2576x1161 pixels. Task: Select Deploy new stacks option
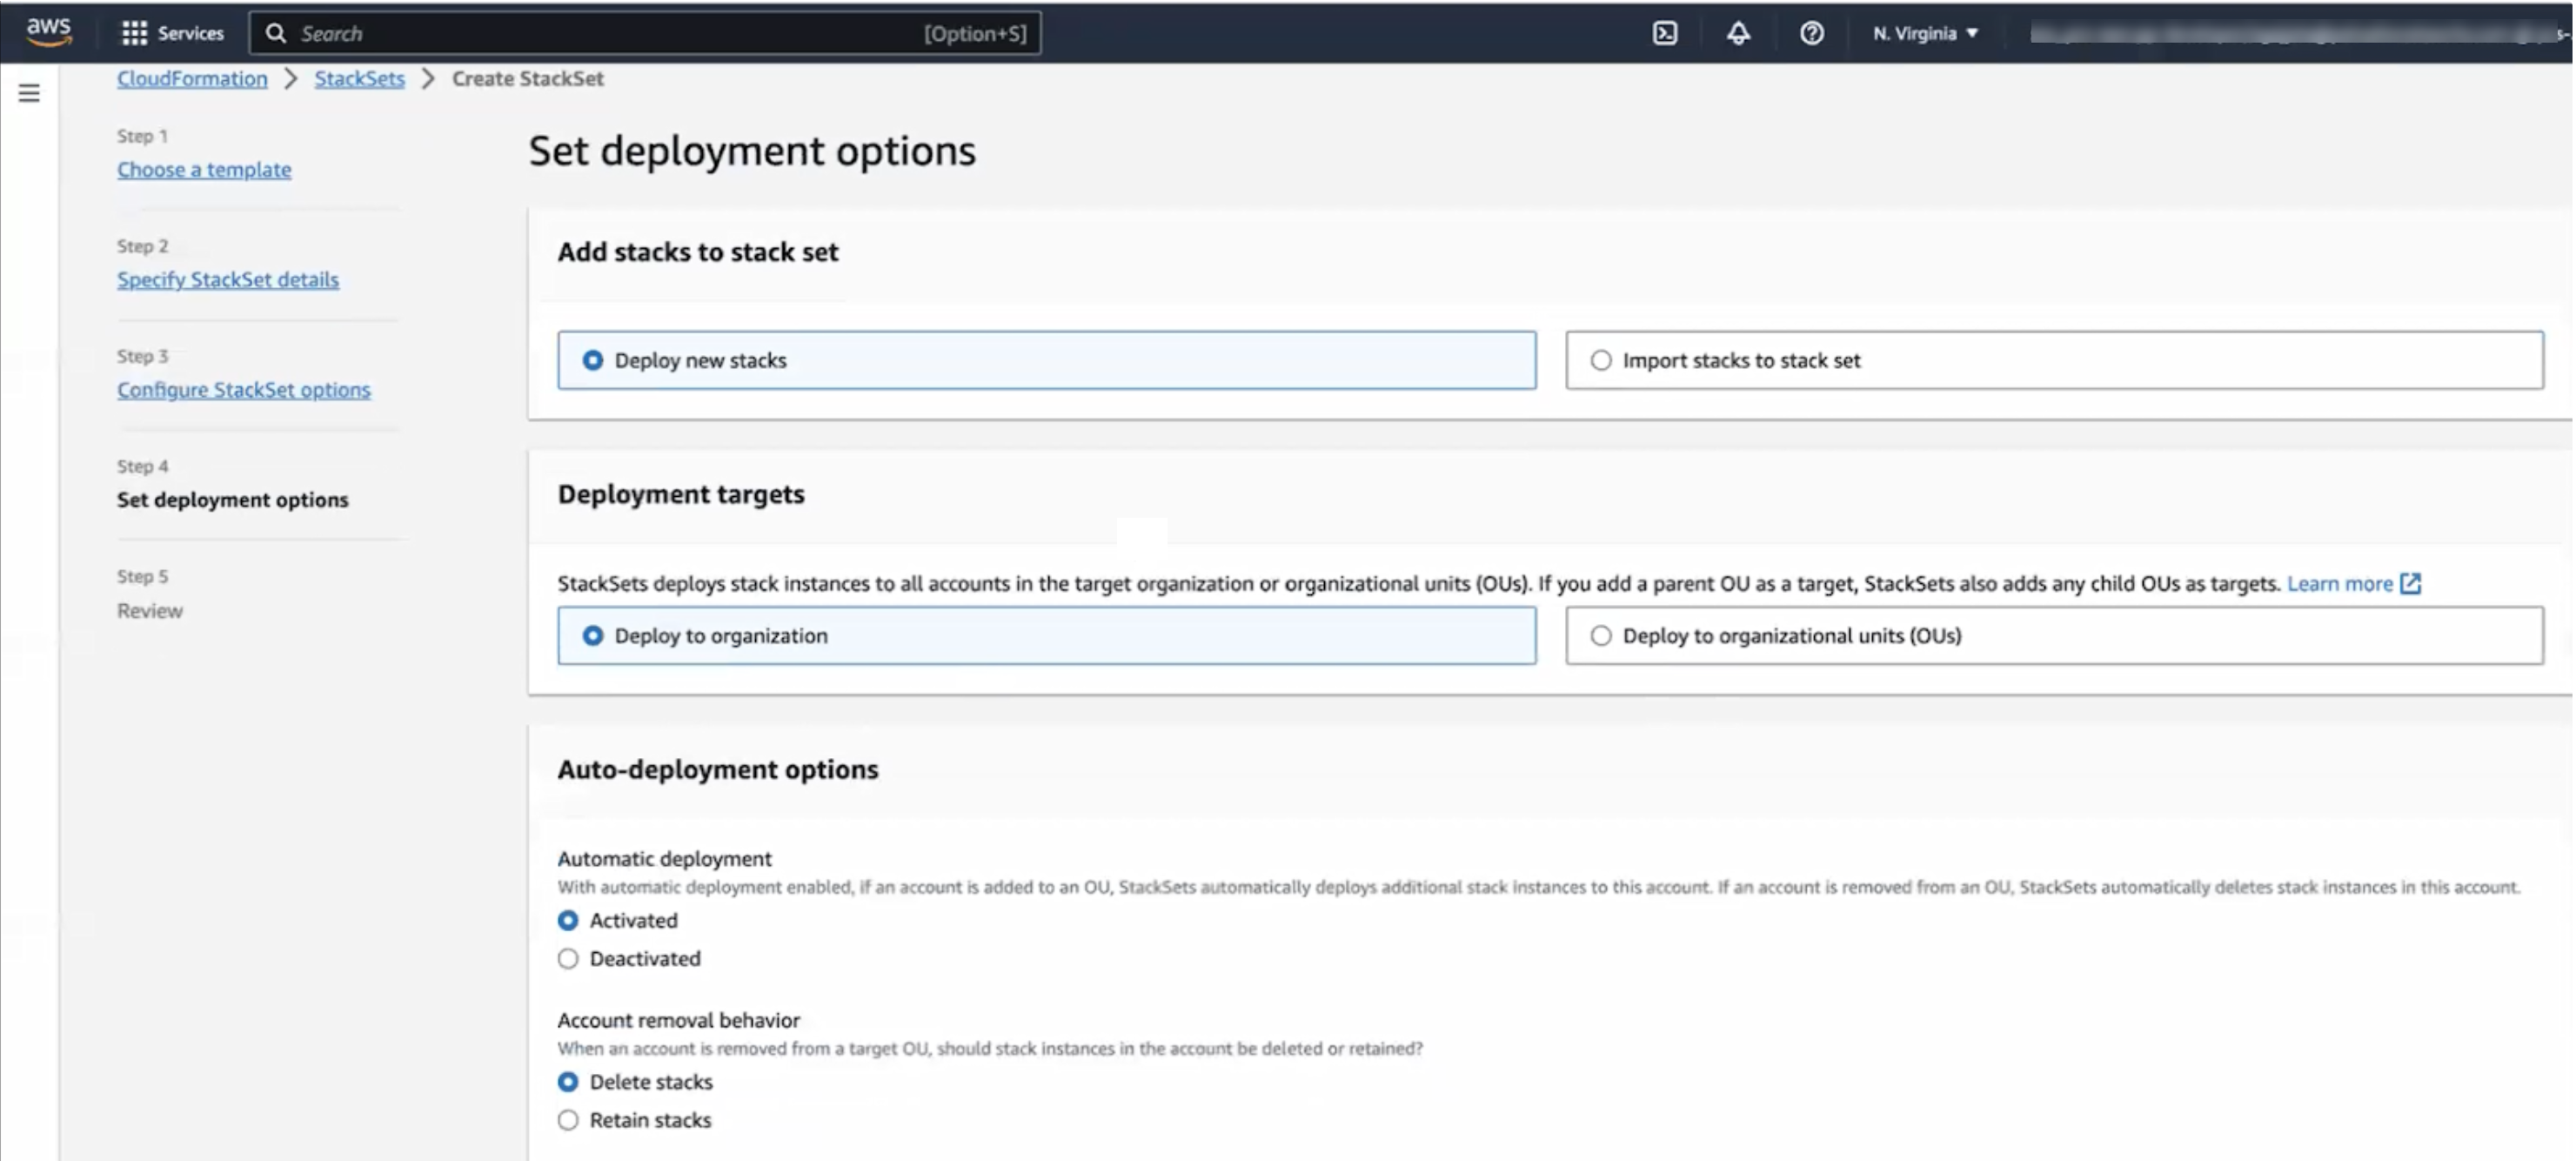tap(1046, 360)
